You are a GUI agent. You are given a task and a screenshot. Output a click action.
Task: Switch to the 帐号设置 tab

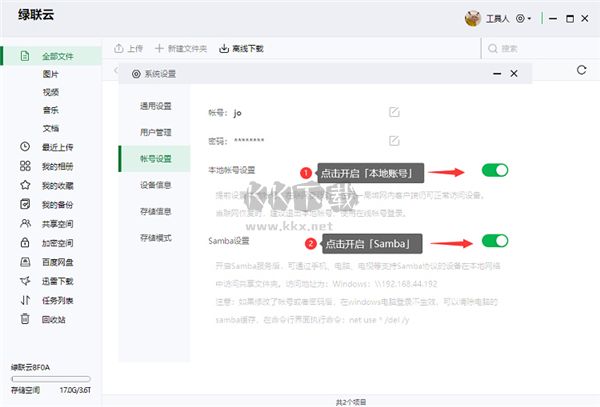(x=155, y=159)
